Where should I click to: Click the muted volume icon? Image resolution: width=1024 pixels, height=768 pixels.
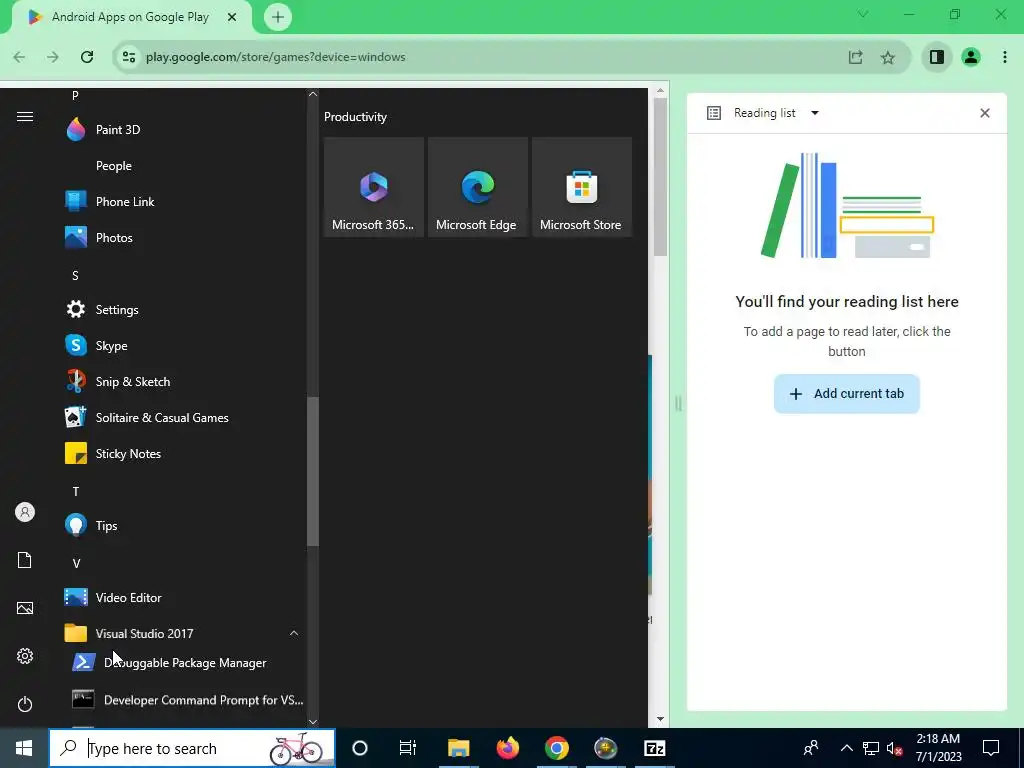point(894,748)
